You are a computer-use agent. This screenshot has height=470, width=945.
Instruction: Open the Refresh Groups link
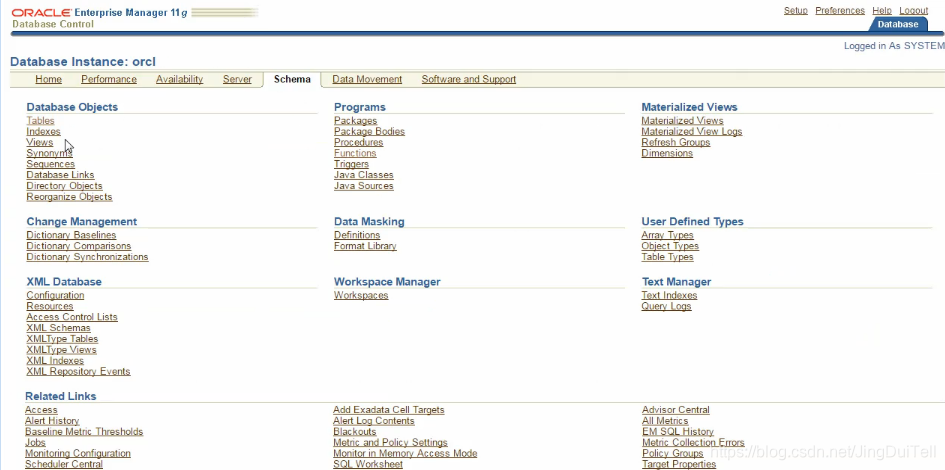coord(676,142)
